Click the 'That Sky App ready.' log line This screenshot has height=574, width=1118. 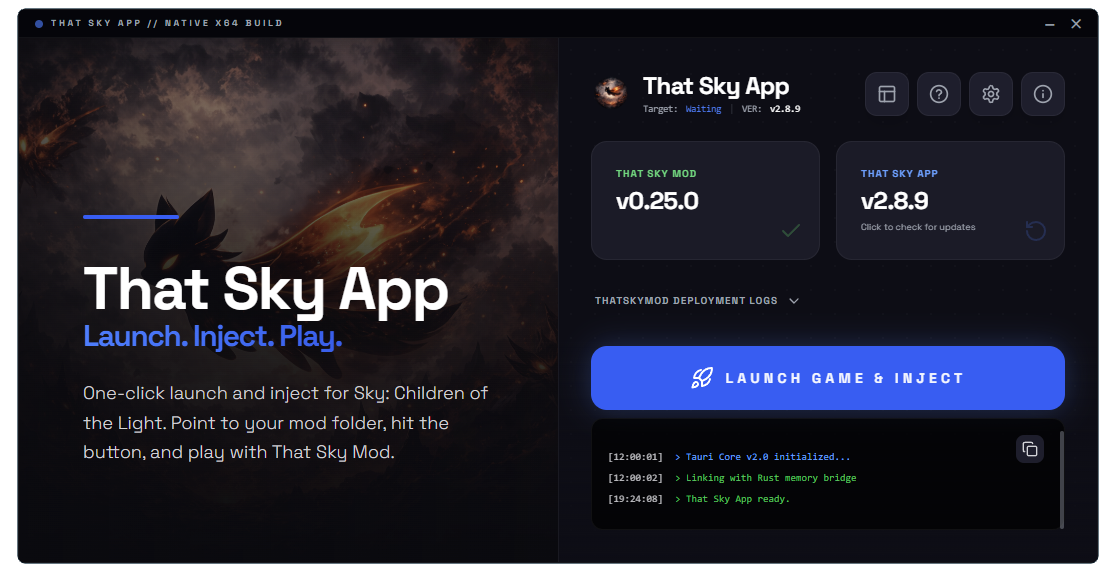737,499
